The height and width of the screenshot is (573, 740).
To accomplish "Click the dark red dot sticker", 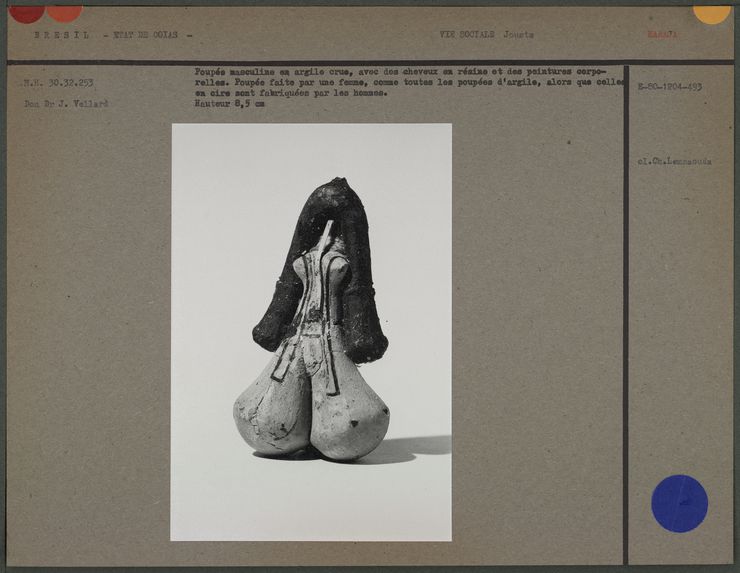I will [x=26, y=12].
